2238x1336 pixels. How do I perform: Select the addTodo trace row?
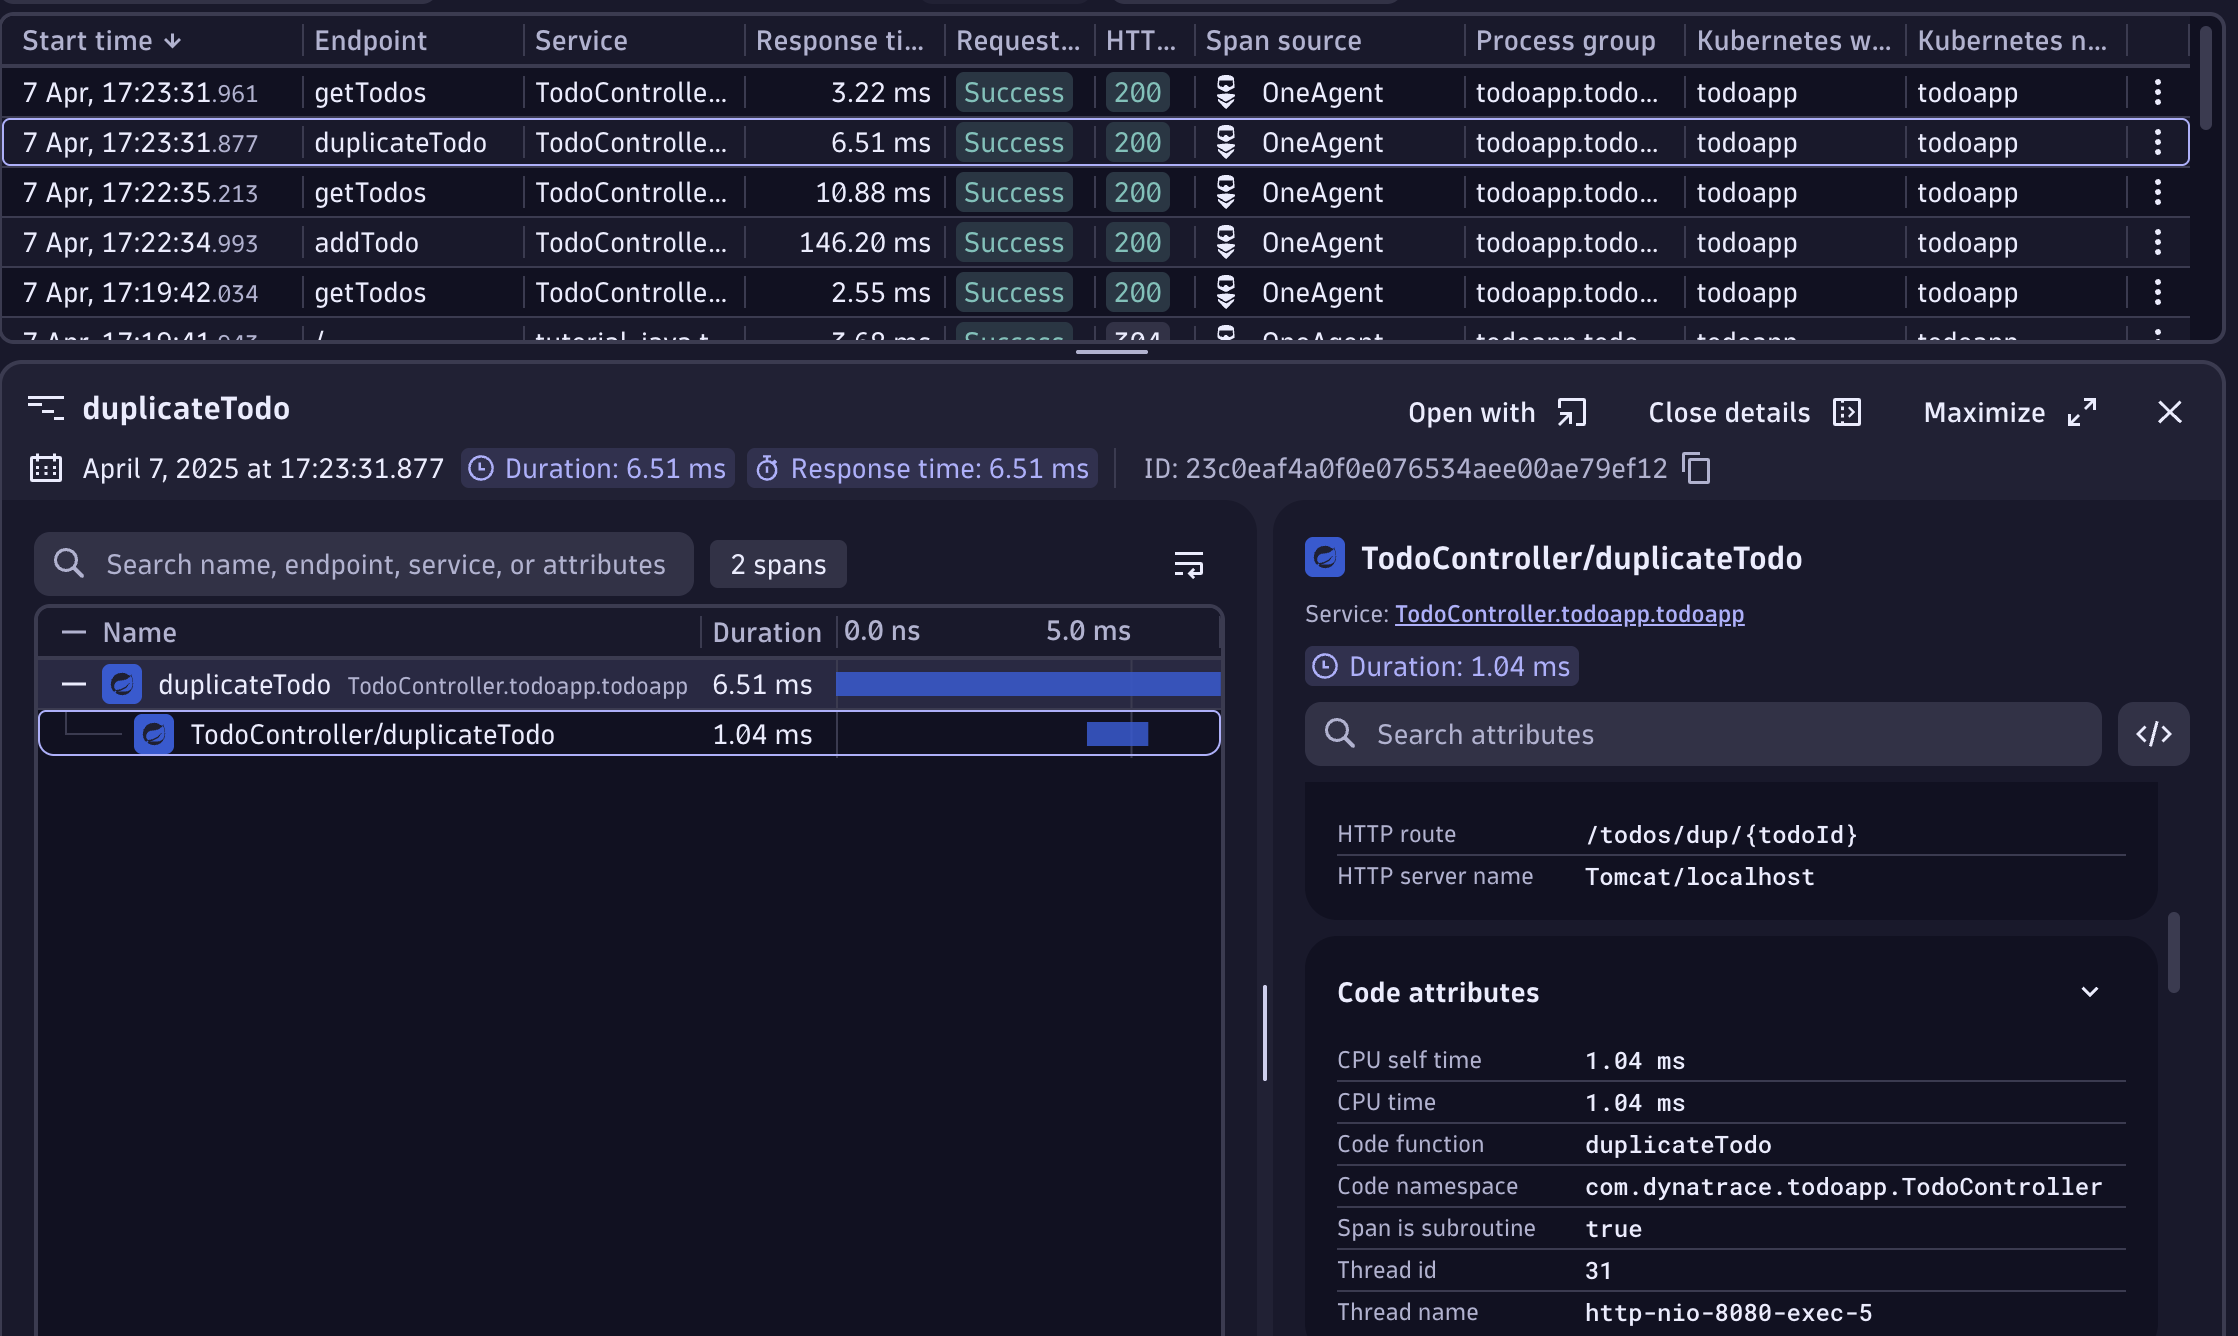(x=366, y=242)
